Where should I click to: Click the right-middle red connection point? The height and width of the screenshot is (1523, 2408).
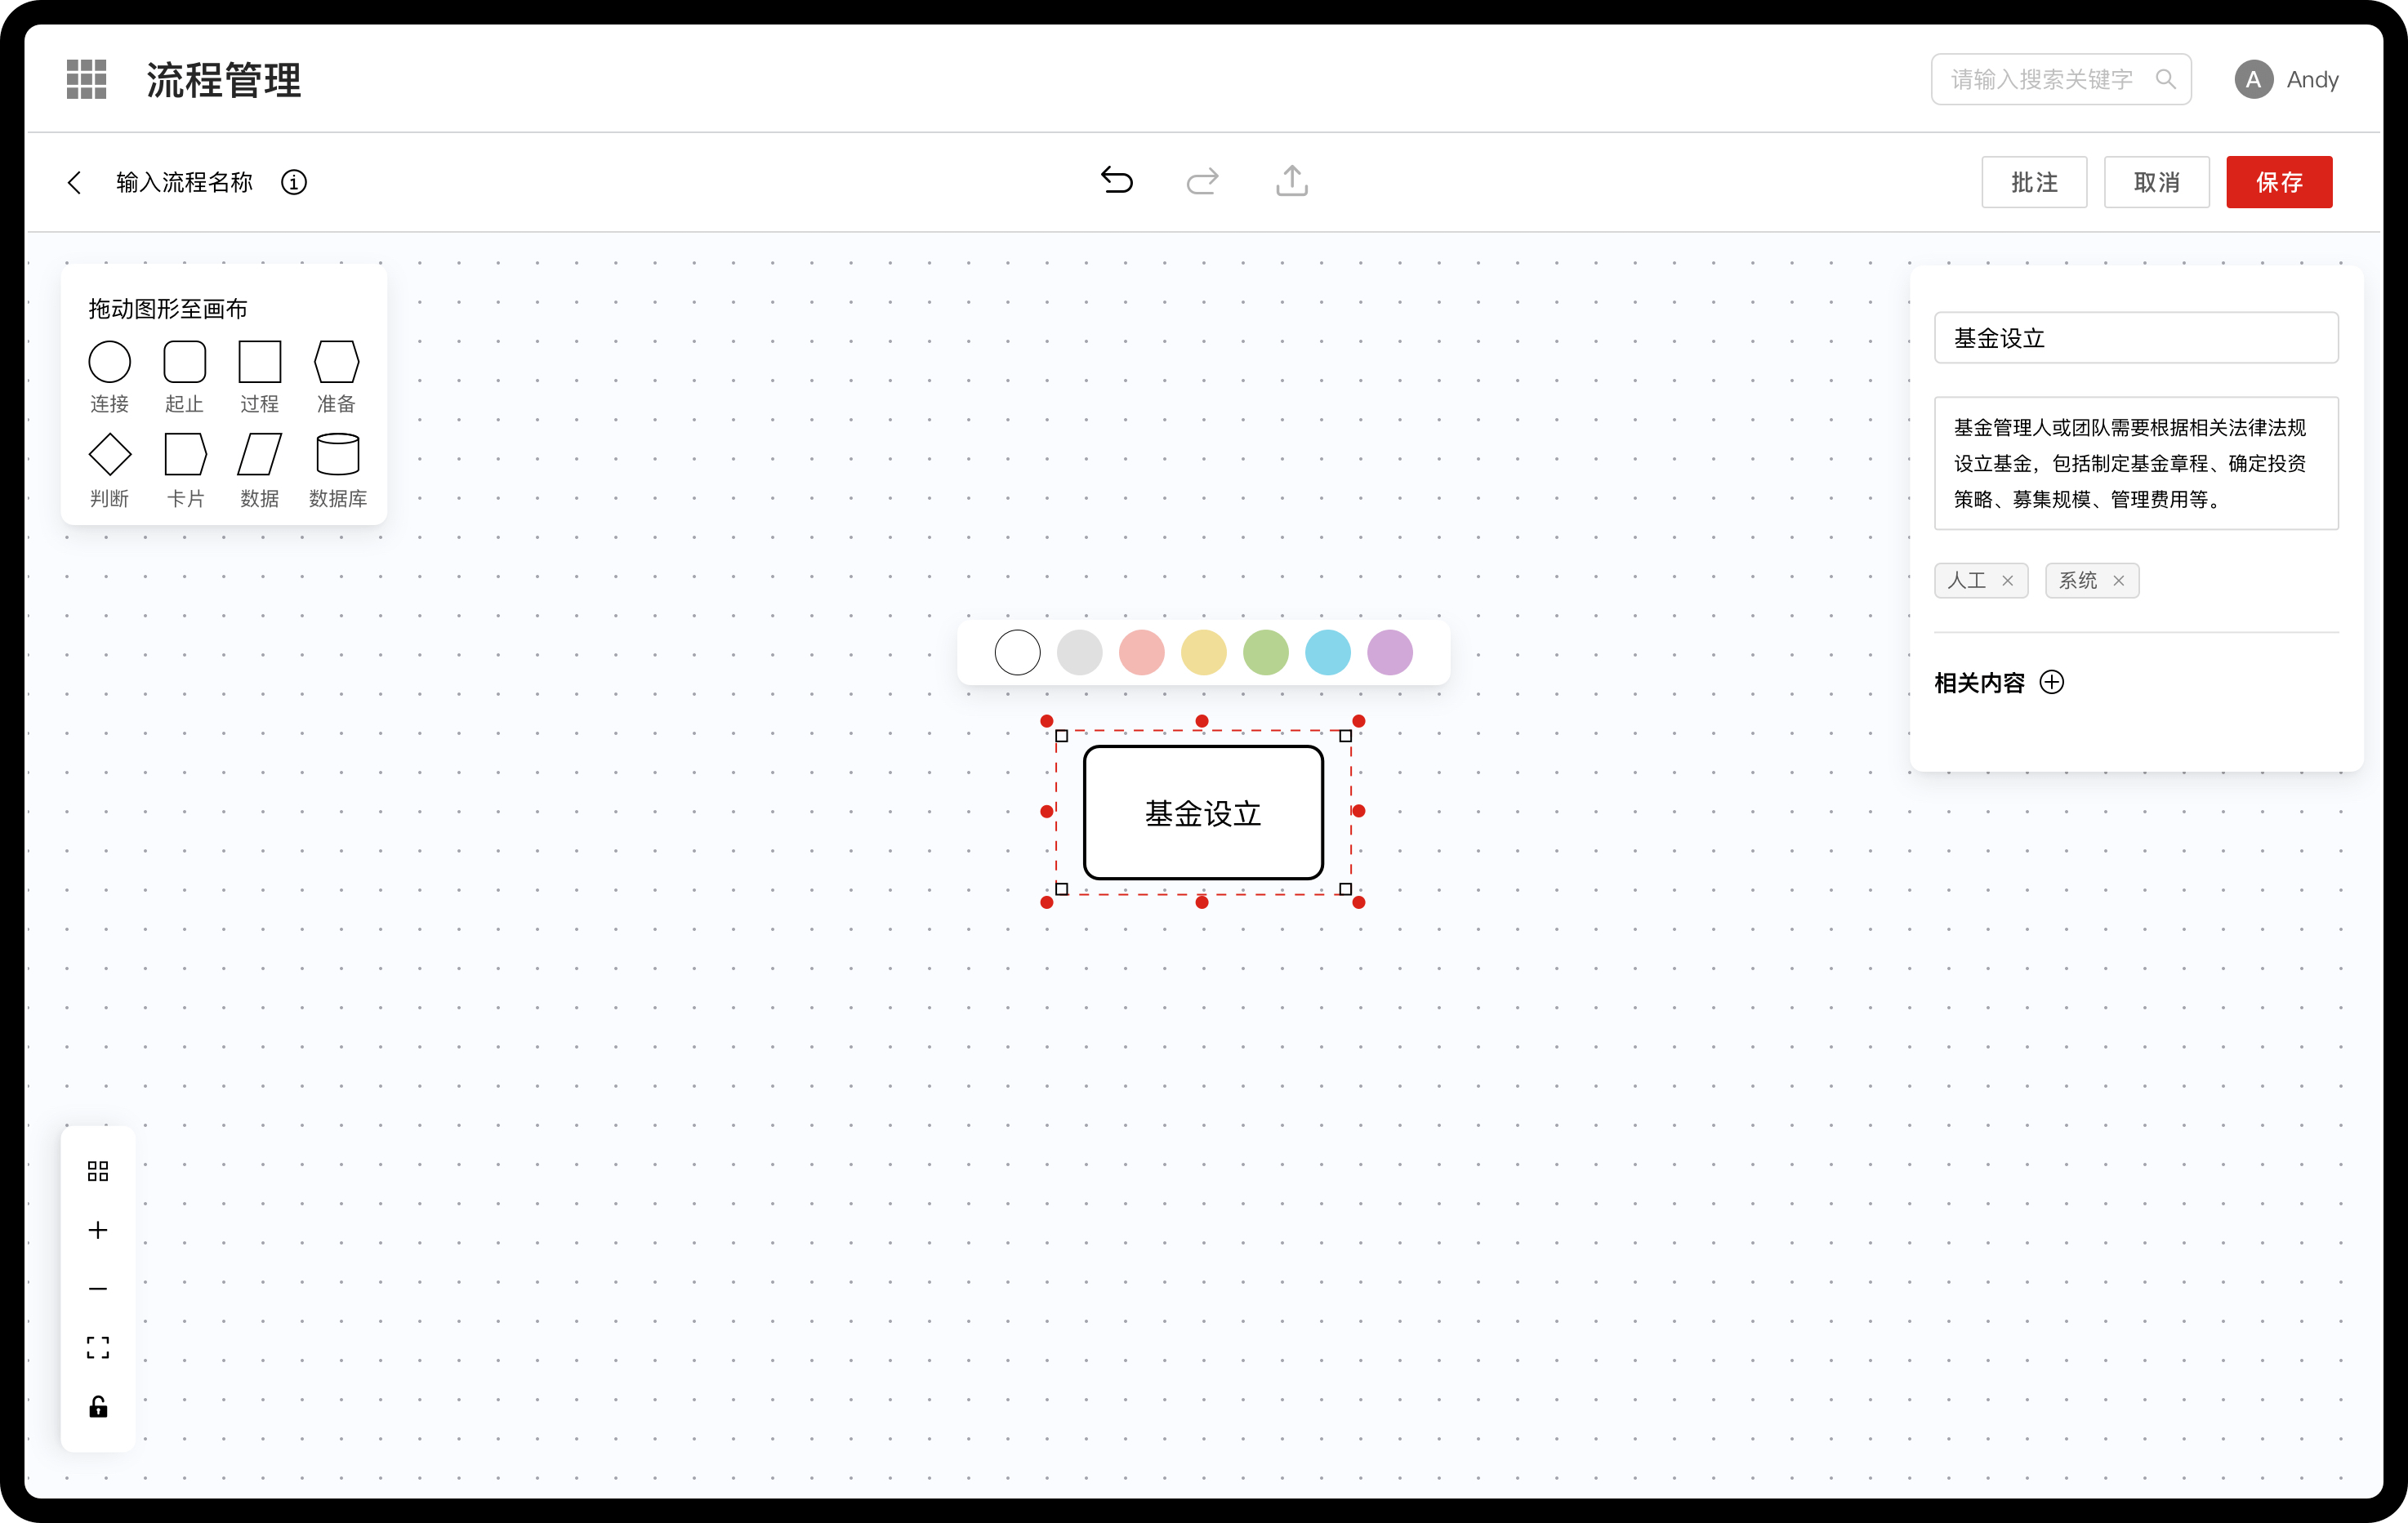pos(1358,811)
